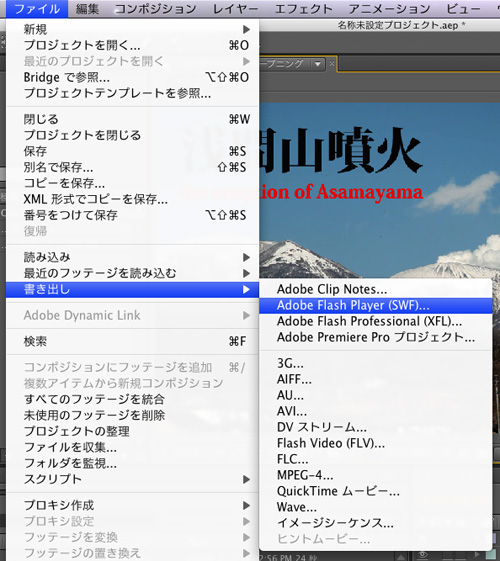
Task: Export as イメージシーケンス...
Action: coord(376,523)
